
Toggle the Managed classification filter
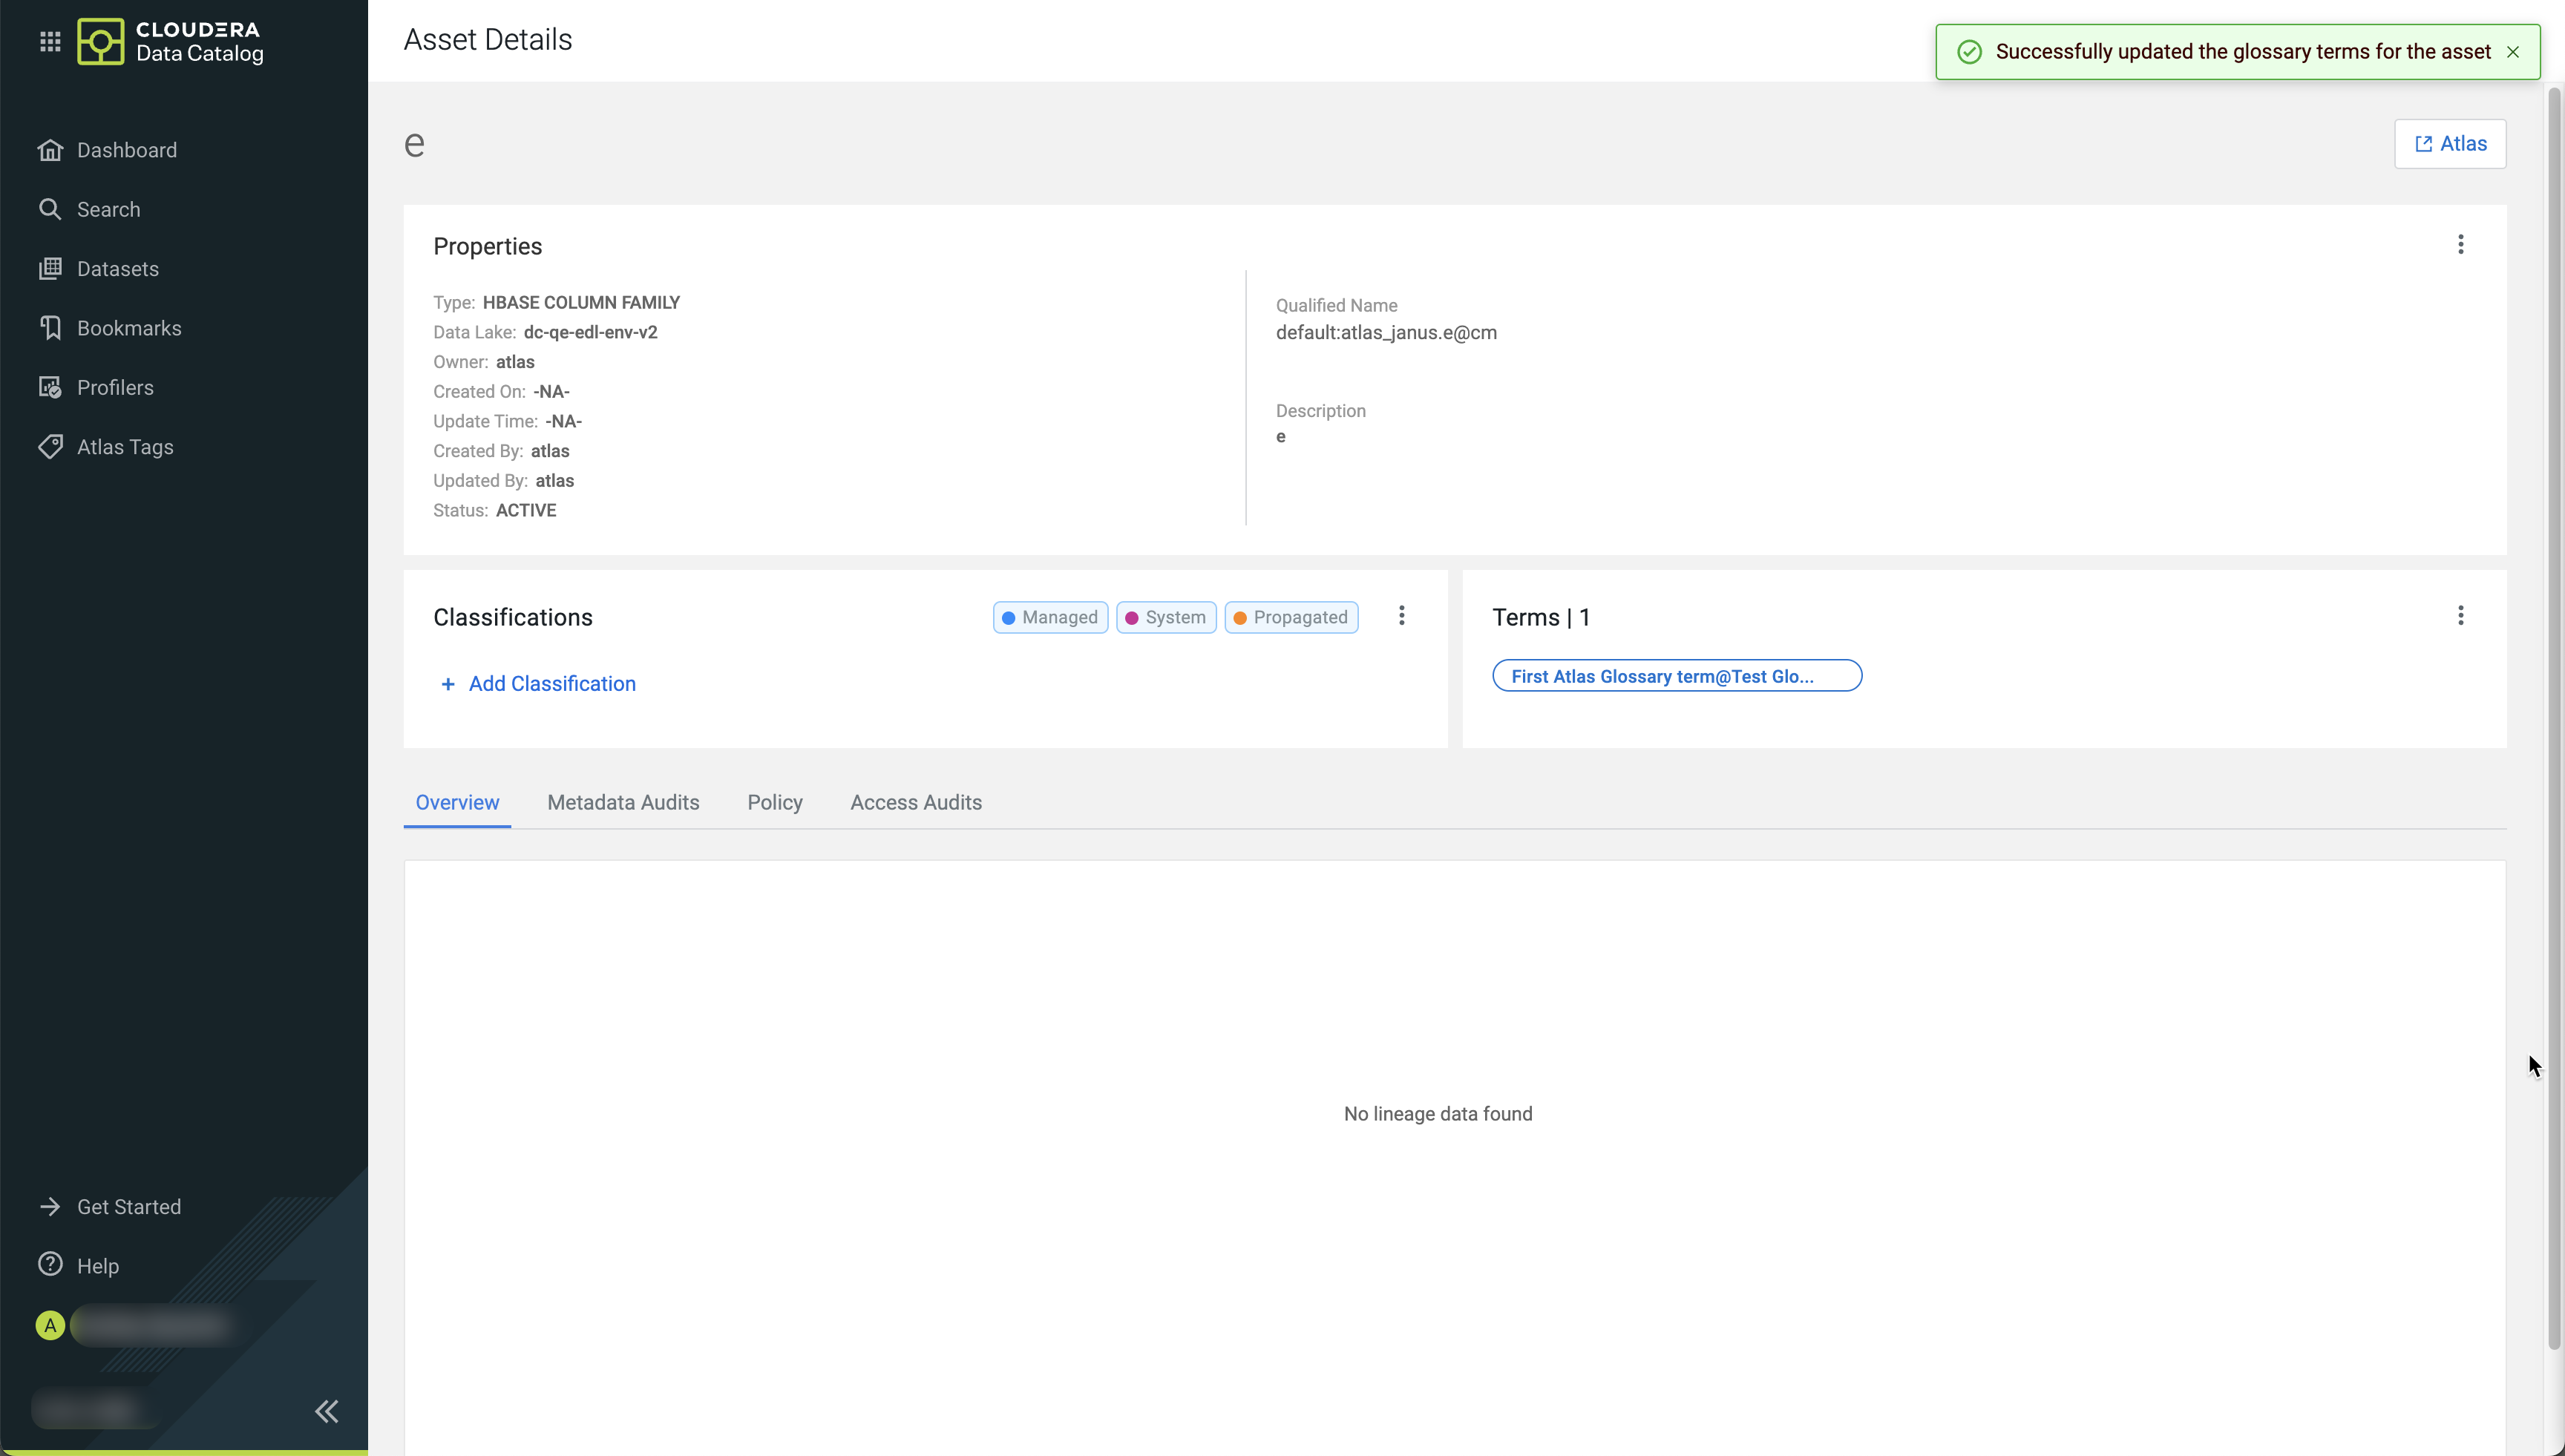pyautogui.click(x=1050, y=618)
